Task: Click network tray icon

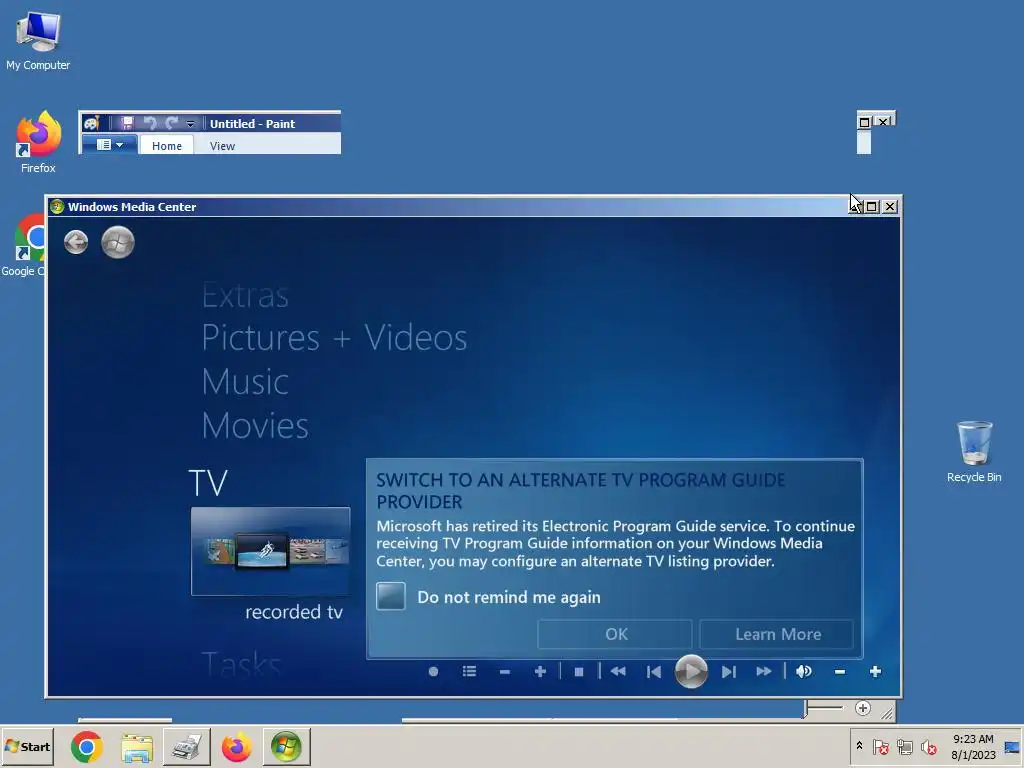Action: [904, 747]
